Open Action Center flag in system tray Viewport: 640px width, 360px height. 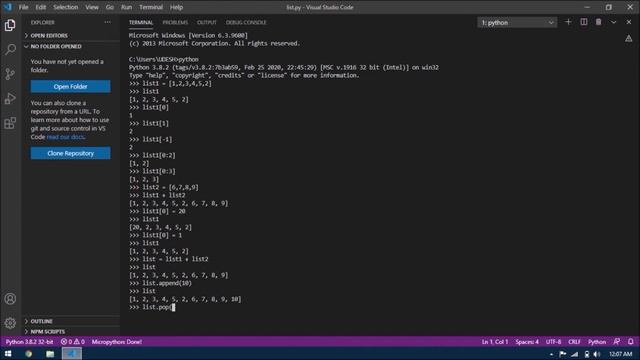point(562,354)
